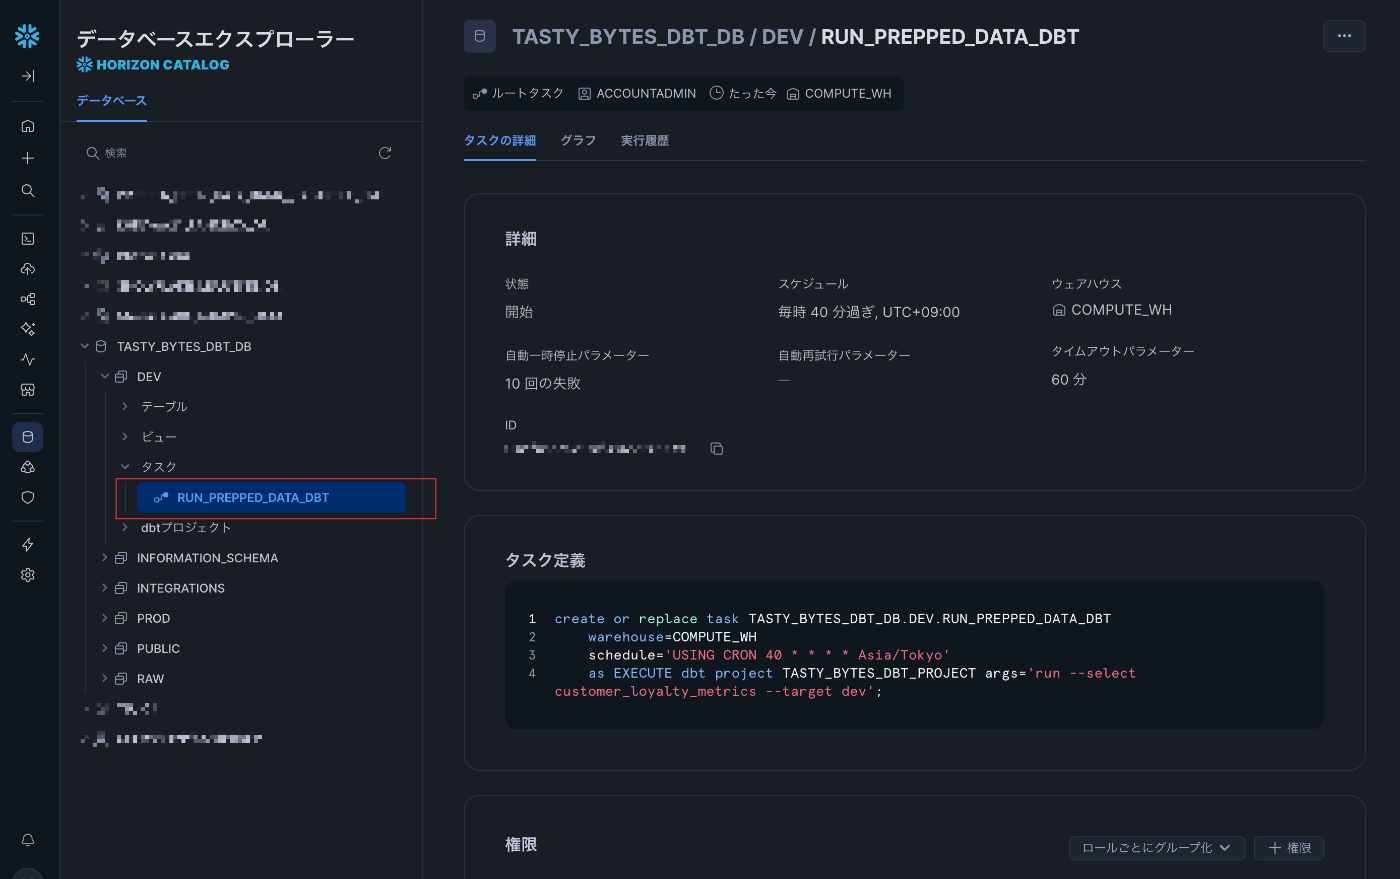Switch to the タスクの詳細 tab
1400x879 pixels.
(500, 141)
